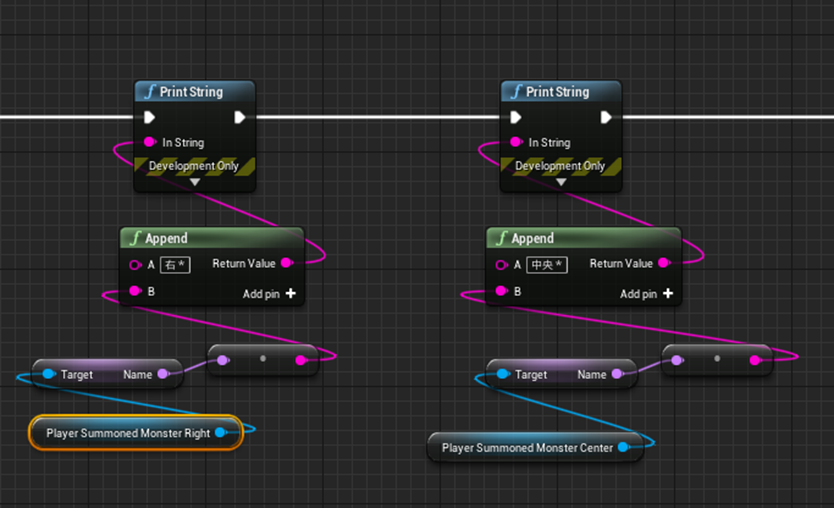The image size is (834, 508).
Task: Expand the left Print String node's advanced options
Action: 195,182
